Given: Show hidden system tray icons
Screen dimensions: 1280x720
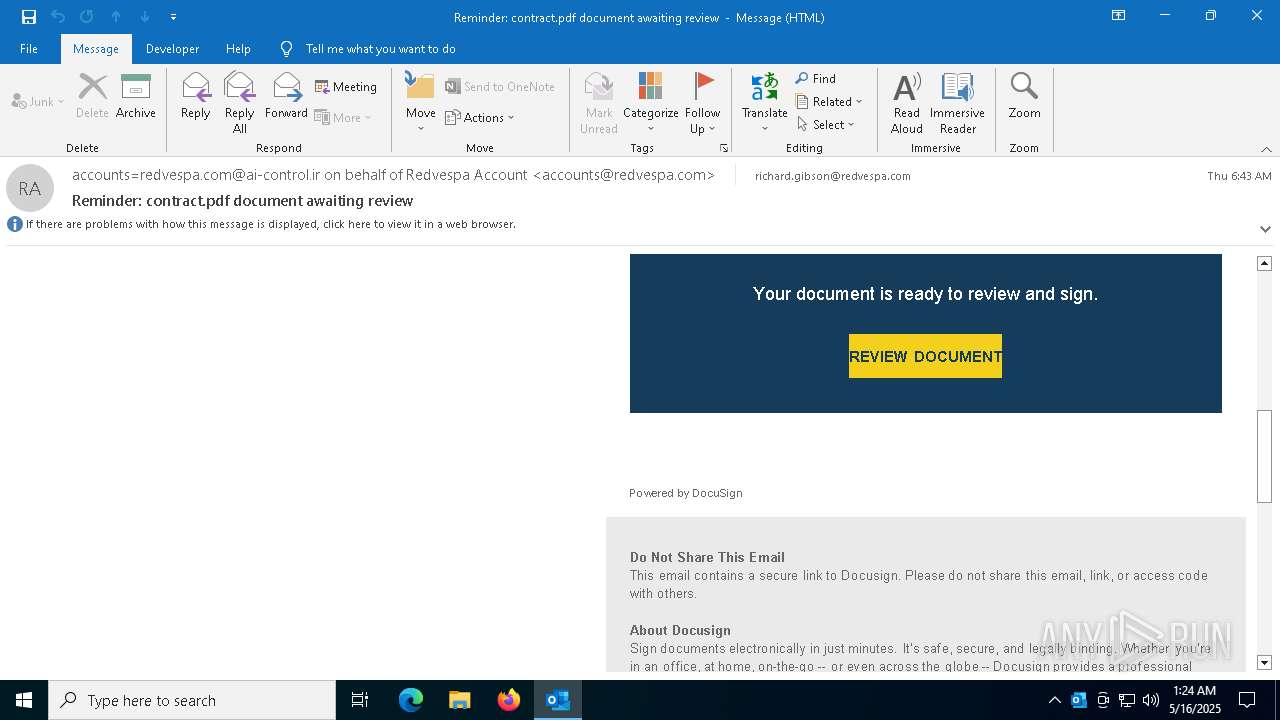Looking at the screenshot, I should coord(1054,700).
